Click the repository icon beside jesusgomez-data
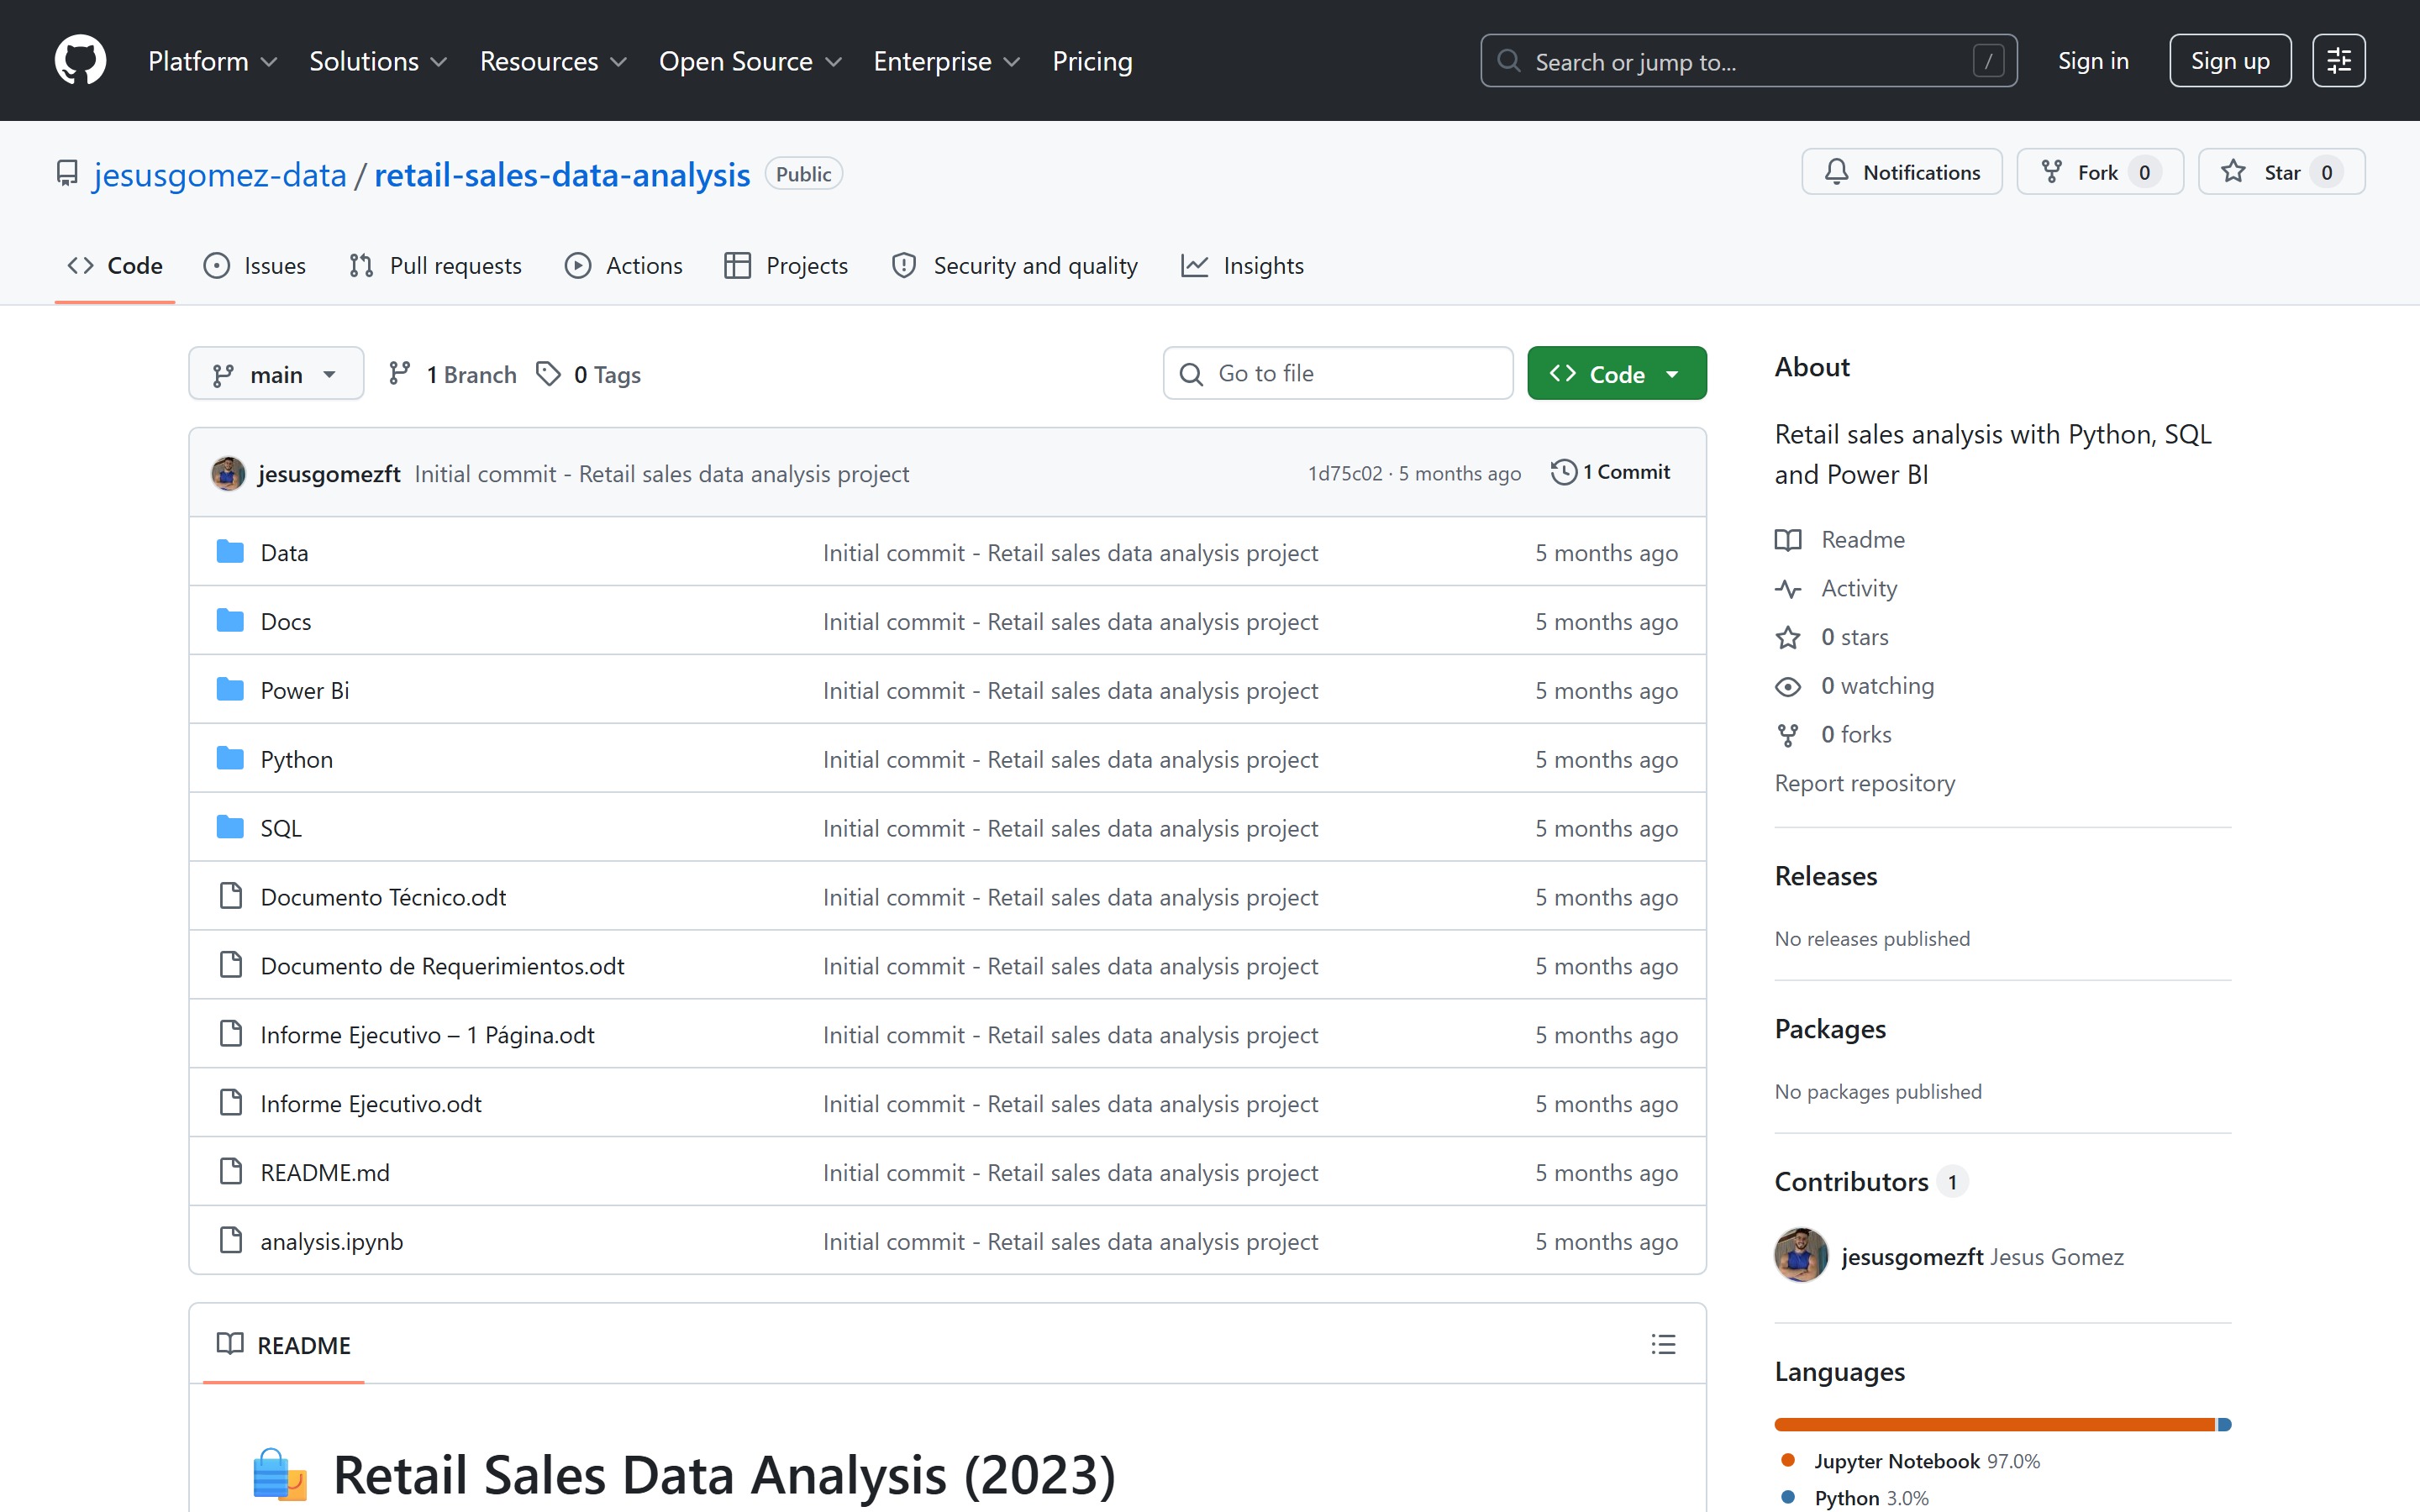The width and height of the screenshot is (2420, 1512). 67,174
